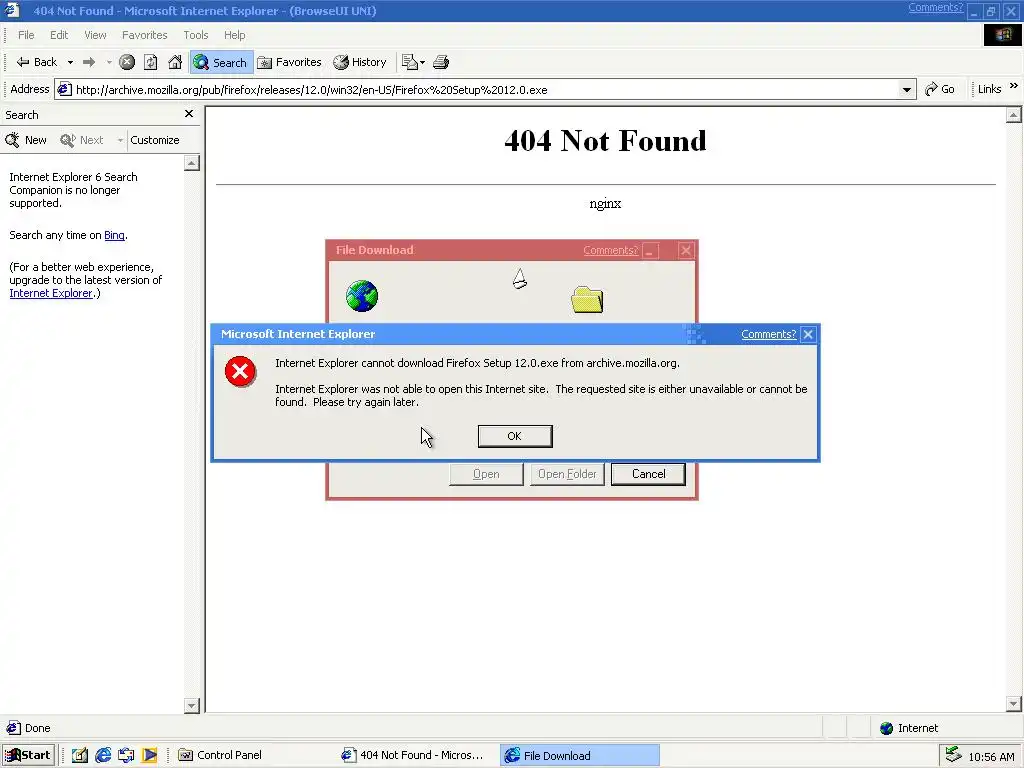Click the Refresh page icon
Viewport: 1024px width, 768px height.
(151, 62)
